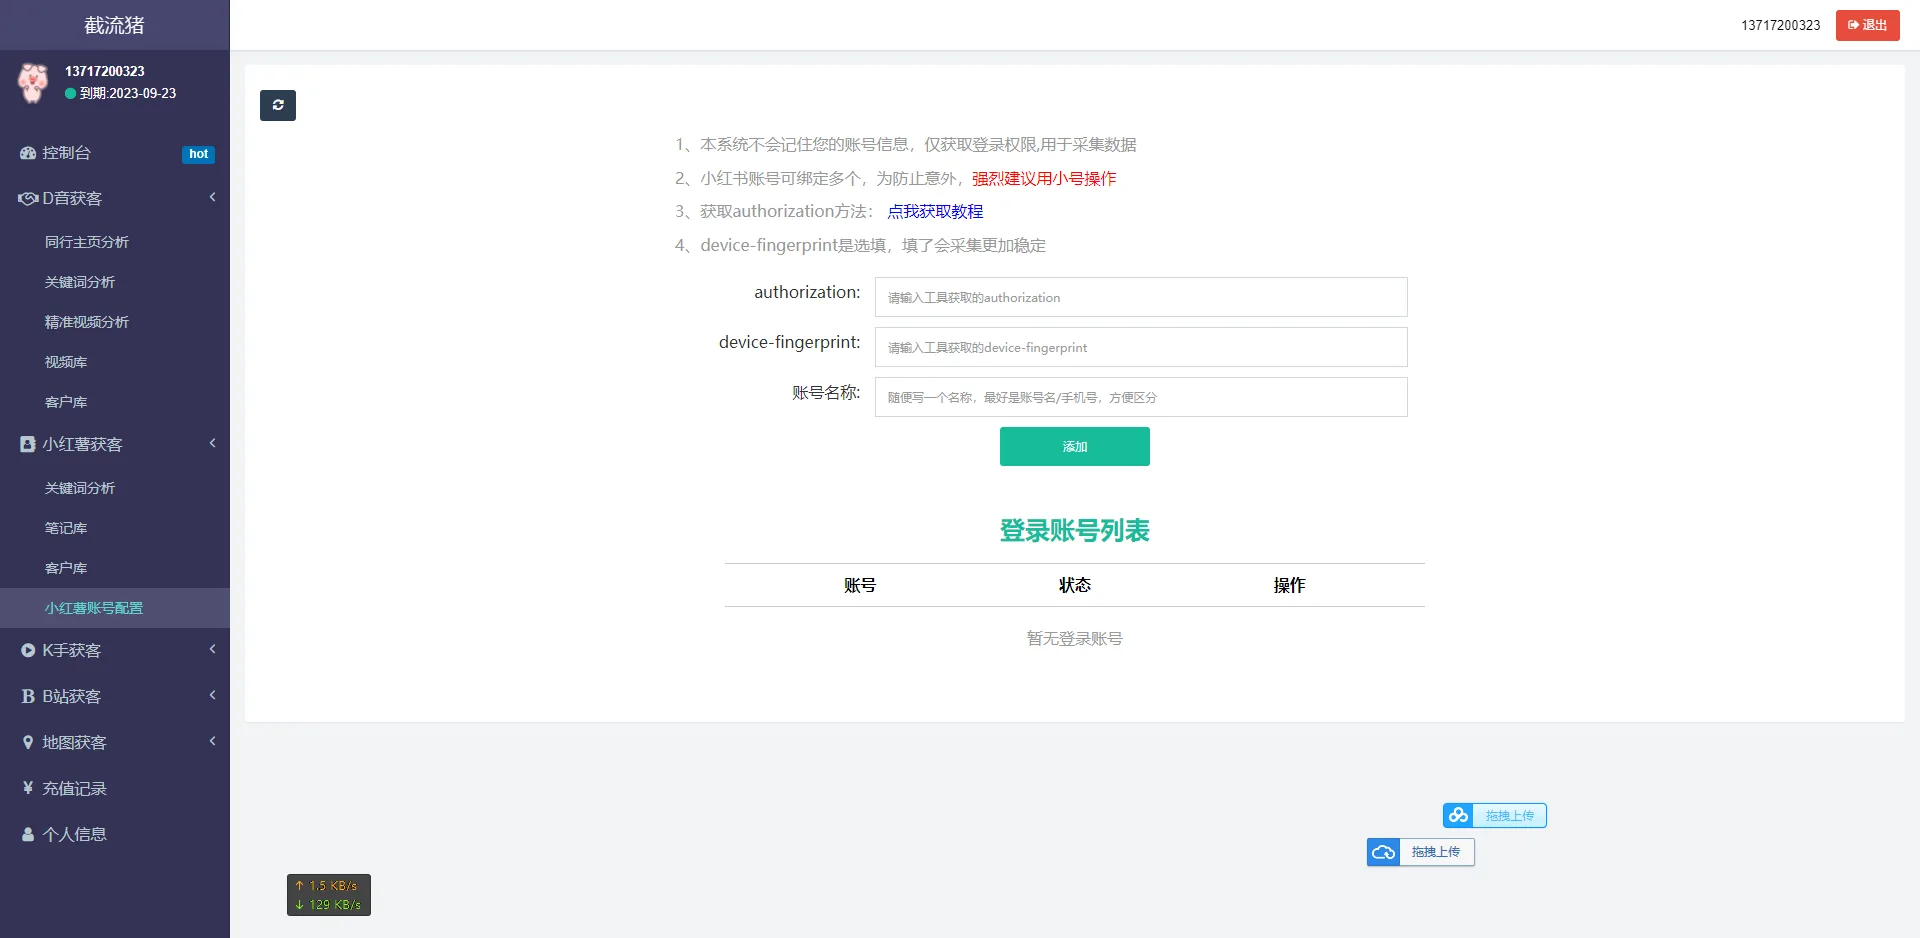
Task: Click the 退出 logout button
Action: pos(1866,25)
